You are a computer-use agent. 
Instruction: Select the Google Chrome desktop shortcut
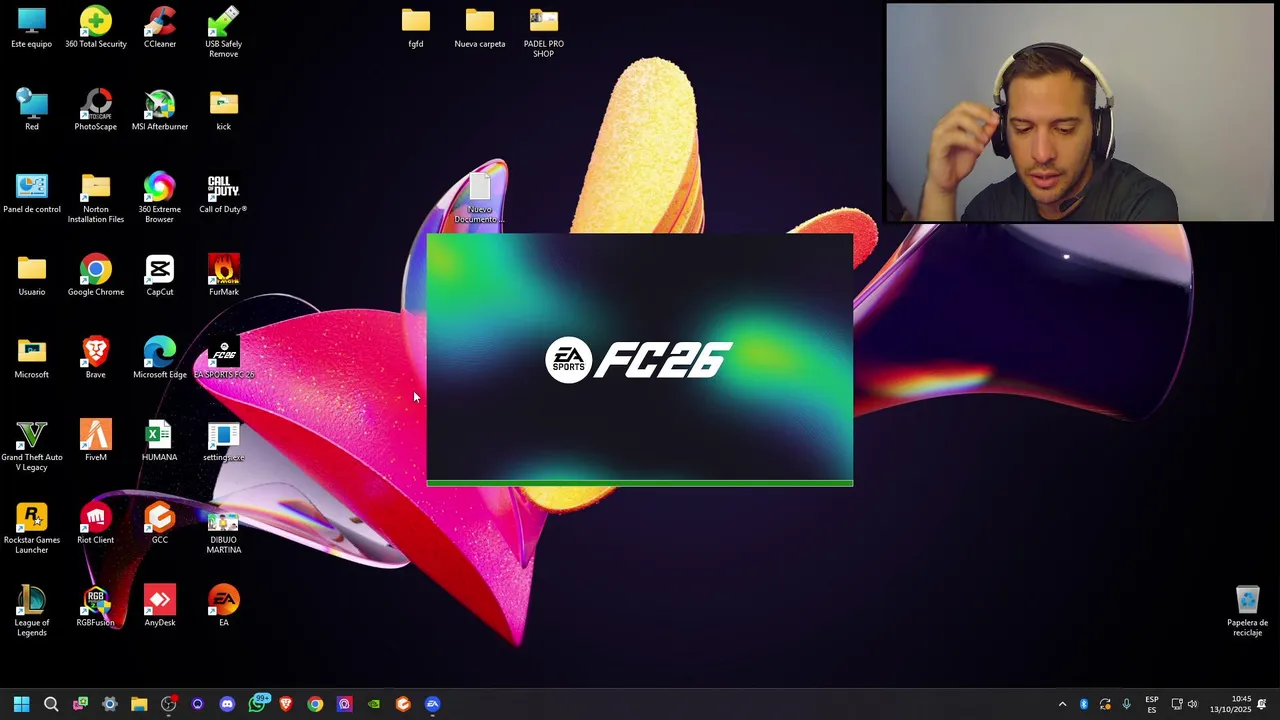coord(96,276)
